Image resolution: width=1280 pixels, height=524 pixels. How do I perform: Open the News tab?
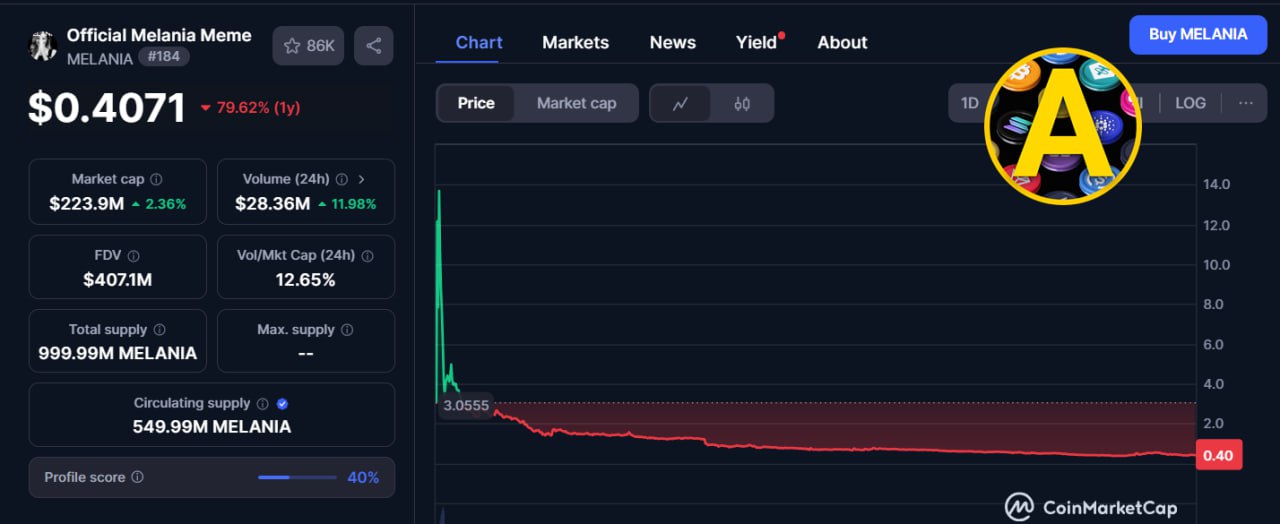(672, 42)
